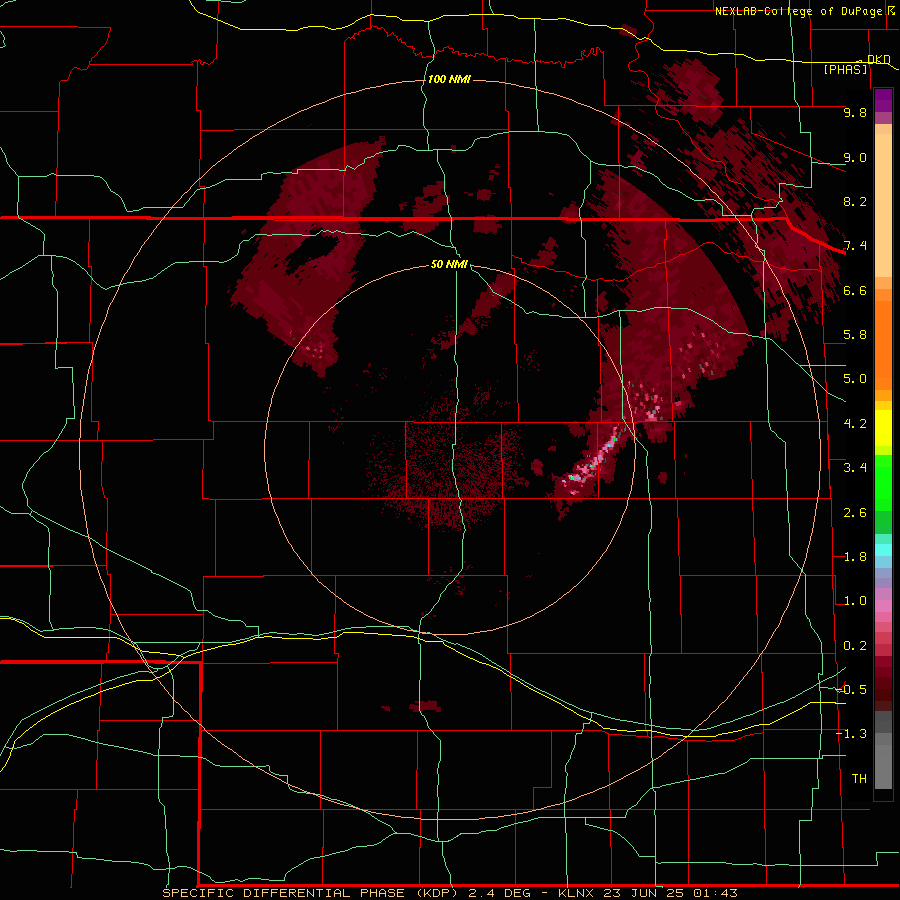The height and width of the screenshot is (900, 900).
Task: Click the 2.6 scale value
Action: point(855,513)
